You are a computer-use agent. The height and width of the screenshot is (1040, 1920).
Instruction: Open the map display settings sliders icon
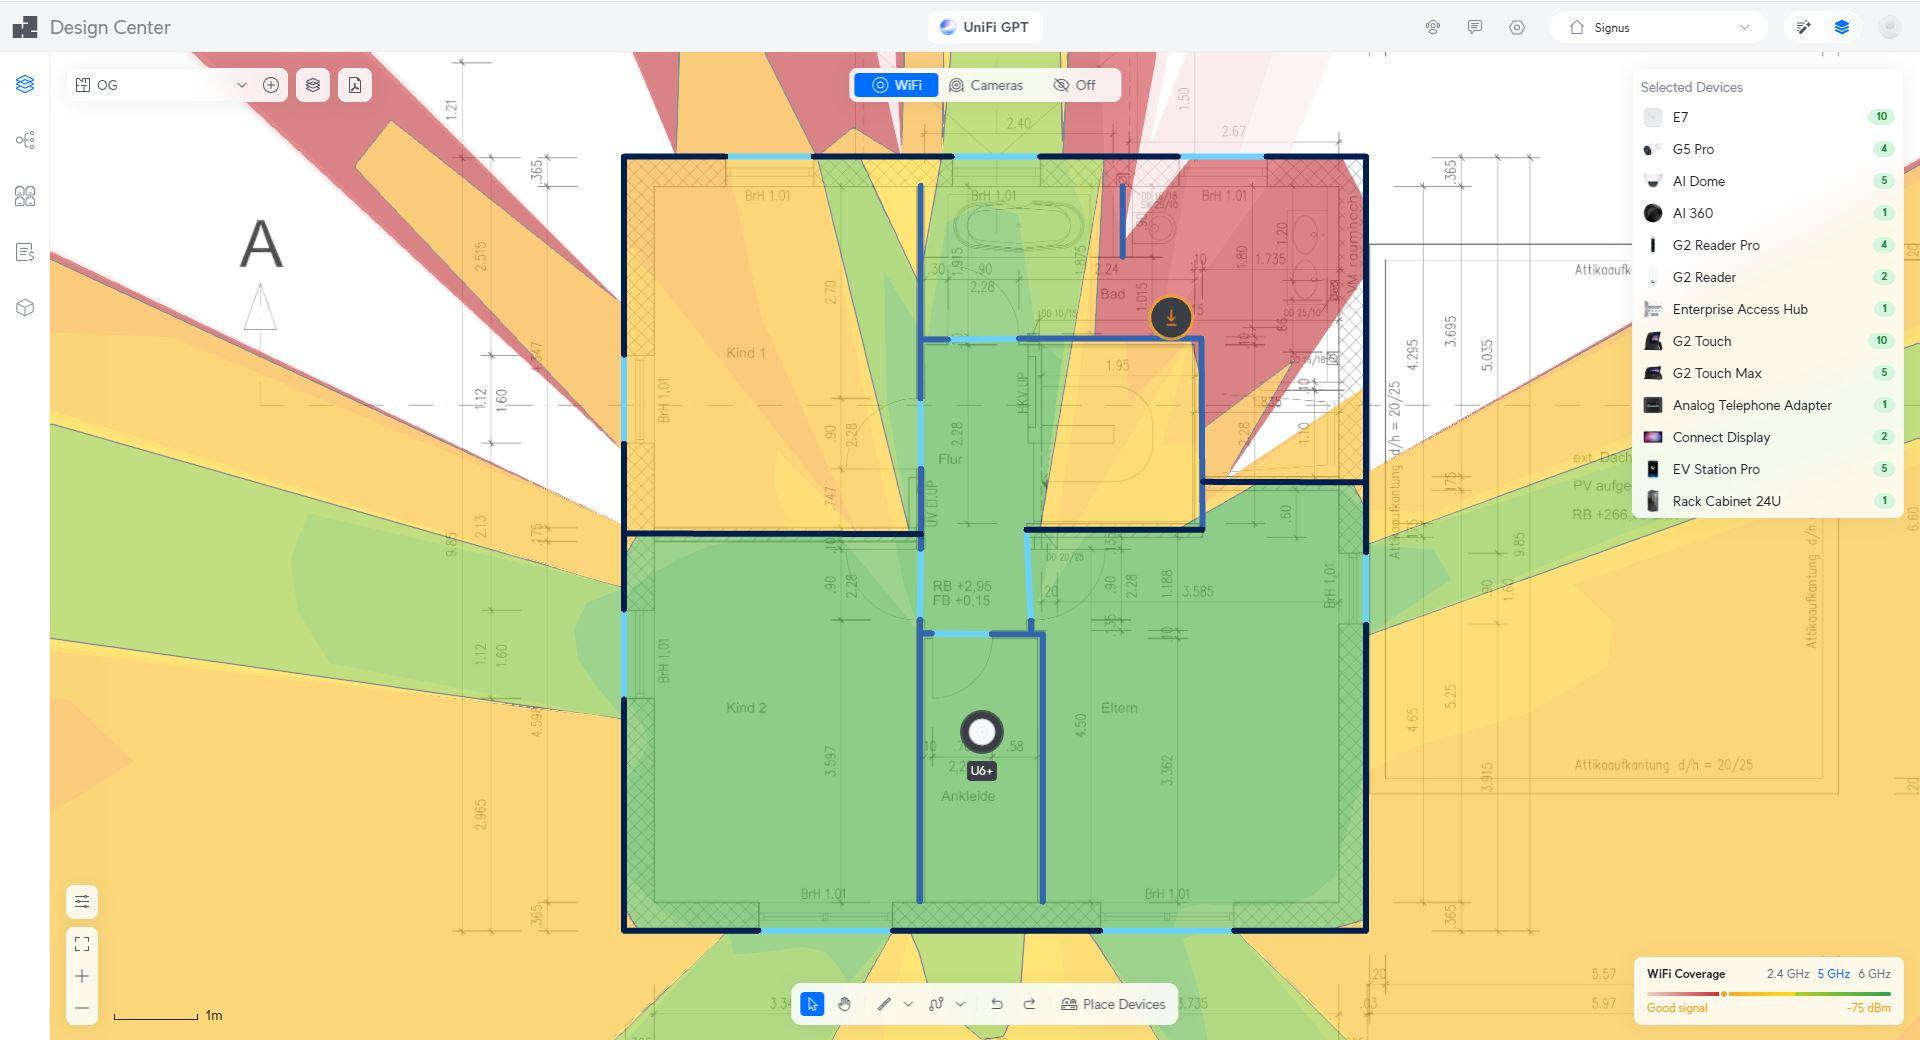pyautogui.click(x=82, y=902)
